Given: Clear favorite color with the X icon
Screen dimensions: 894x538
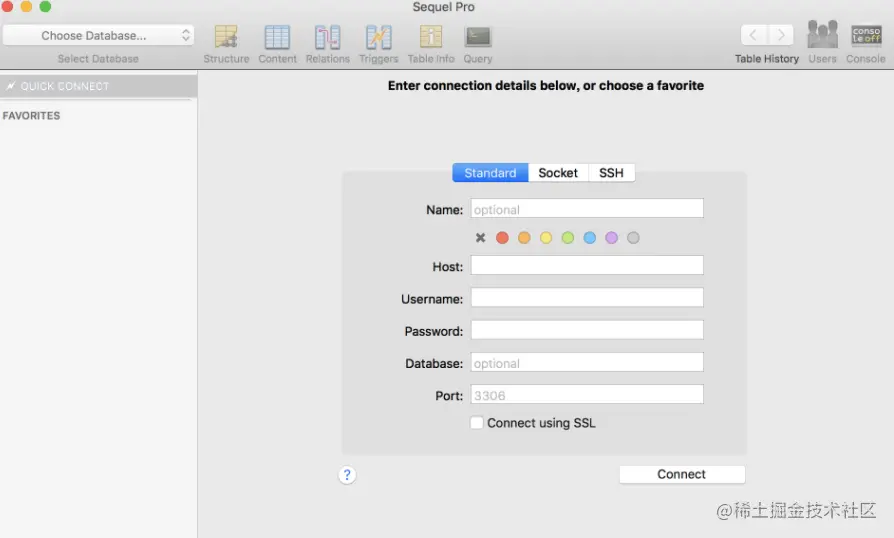Looking at the screenshot, I should (481, 238).
